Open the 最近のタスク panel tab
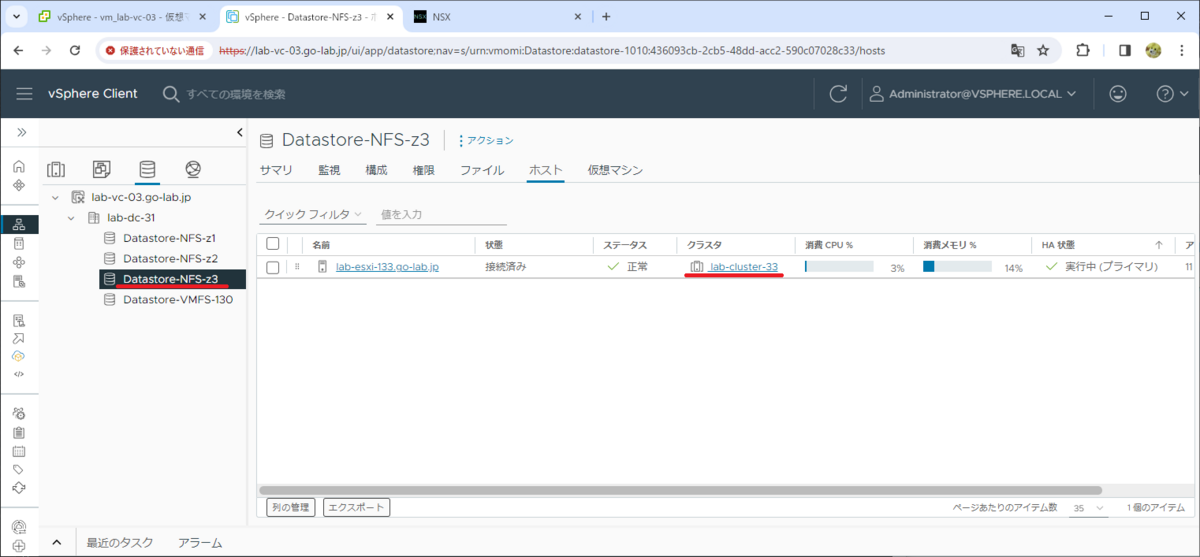Viewport: 1200px width, 557px height. tap(120, 543)
